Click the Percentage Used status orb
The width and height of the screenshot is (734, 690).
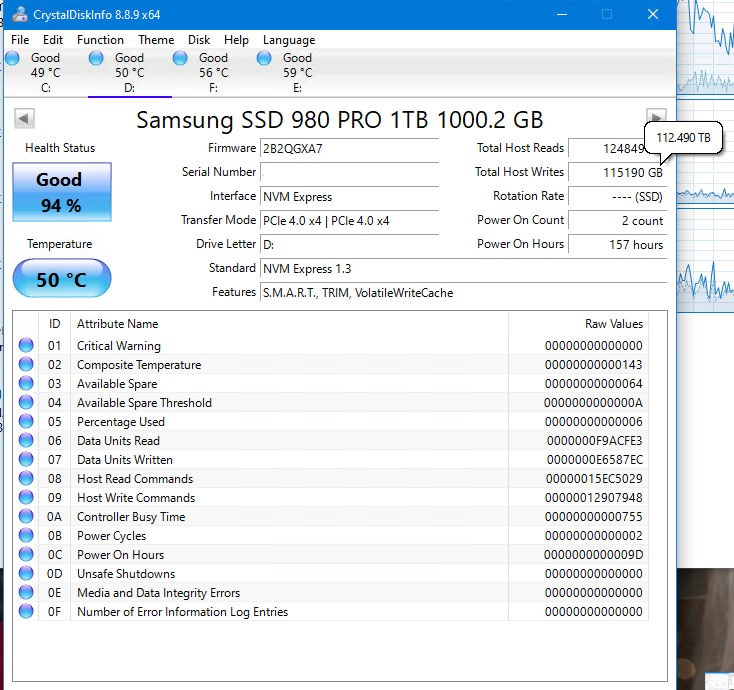point(26,421)
